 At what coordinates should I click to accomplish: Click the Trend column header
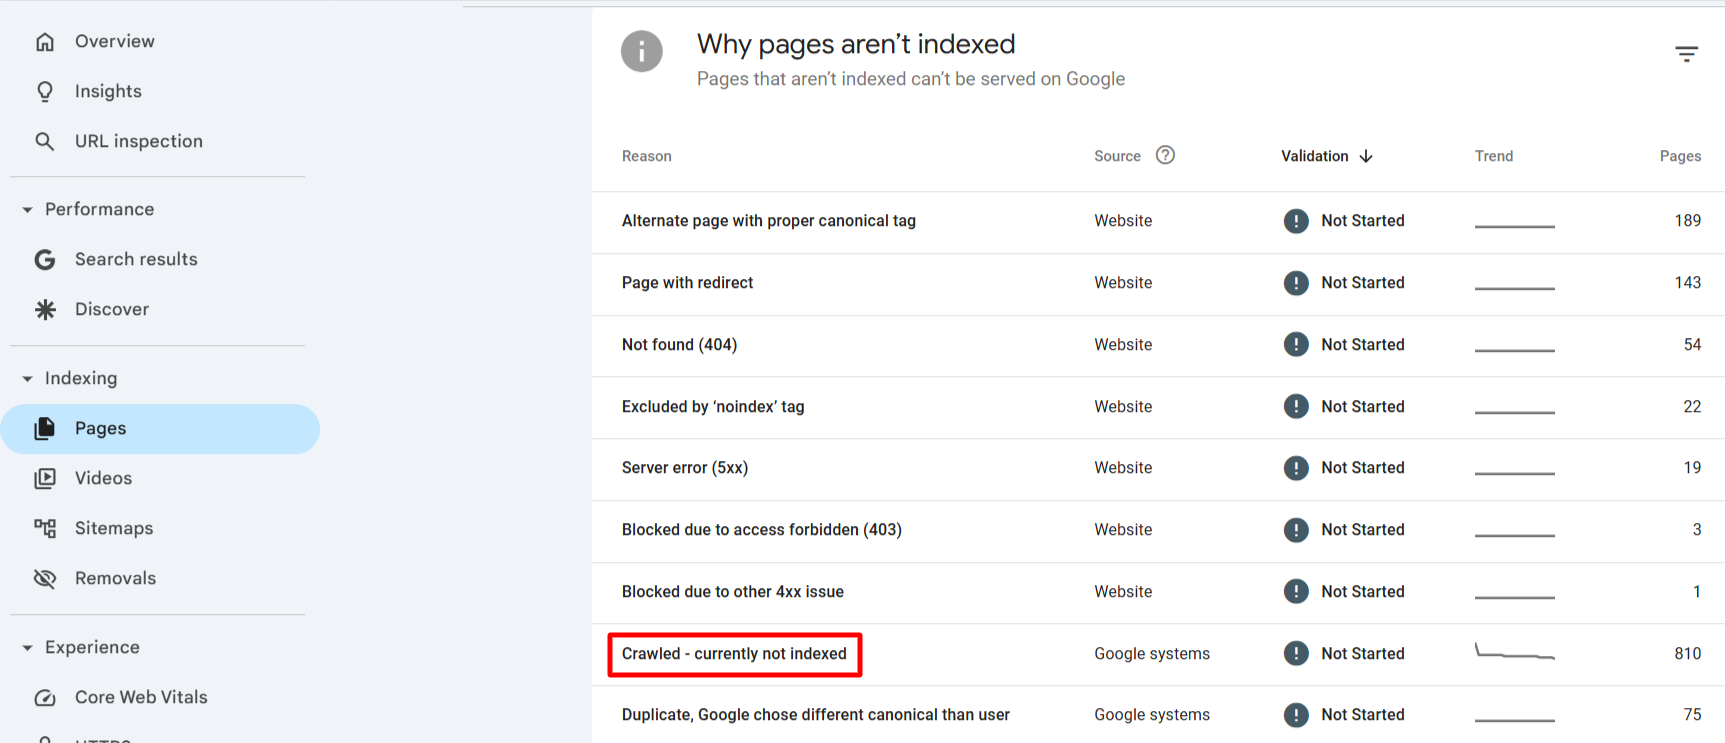pos(1494,156)
